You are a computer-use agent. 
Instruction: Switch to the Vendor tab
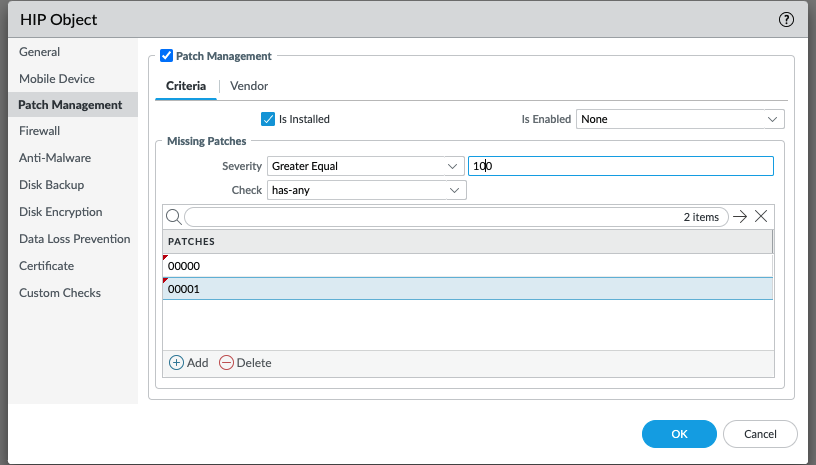pos(249,86)
